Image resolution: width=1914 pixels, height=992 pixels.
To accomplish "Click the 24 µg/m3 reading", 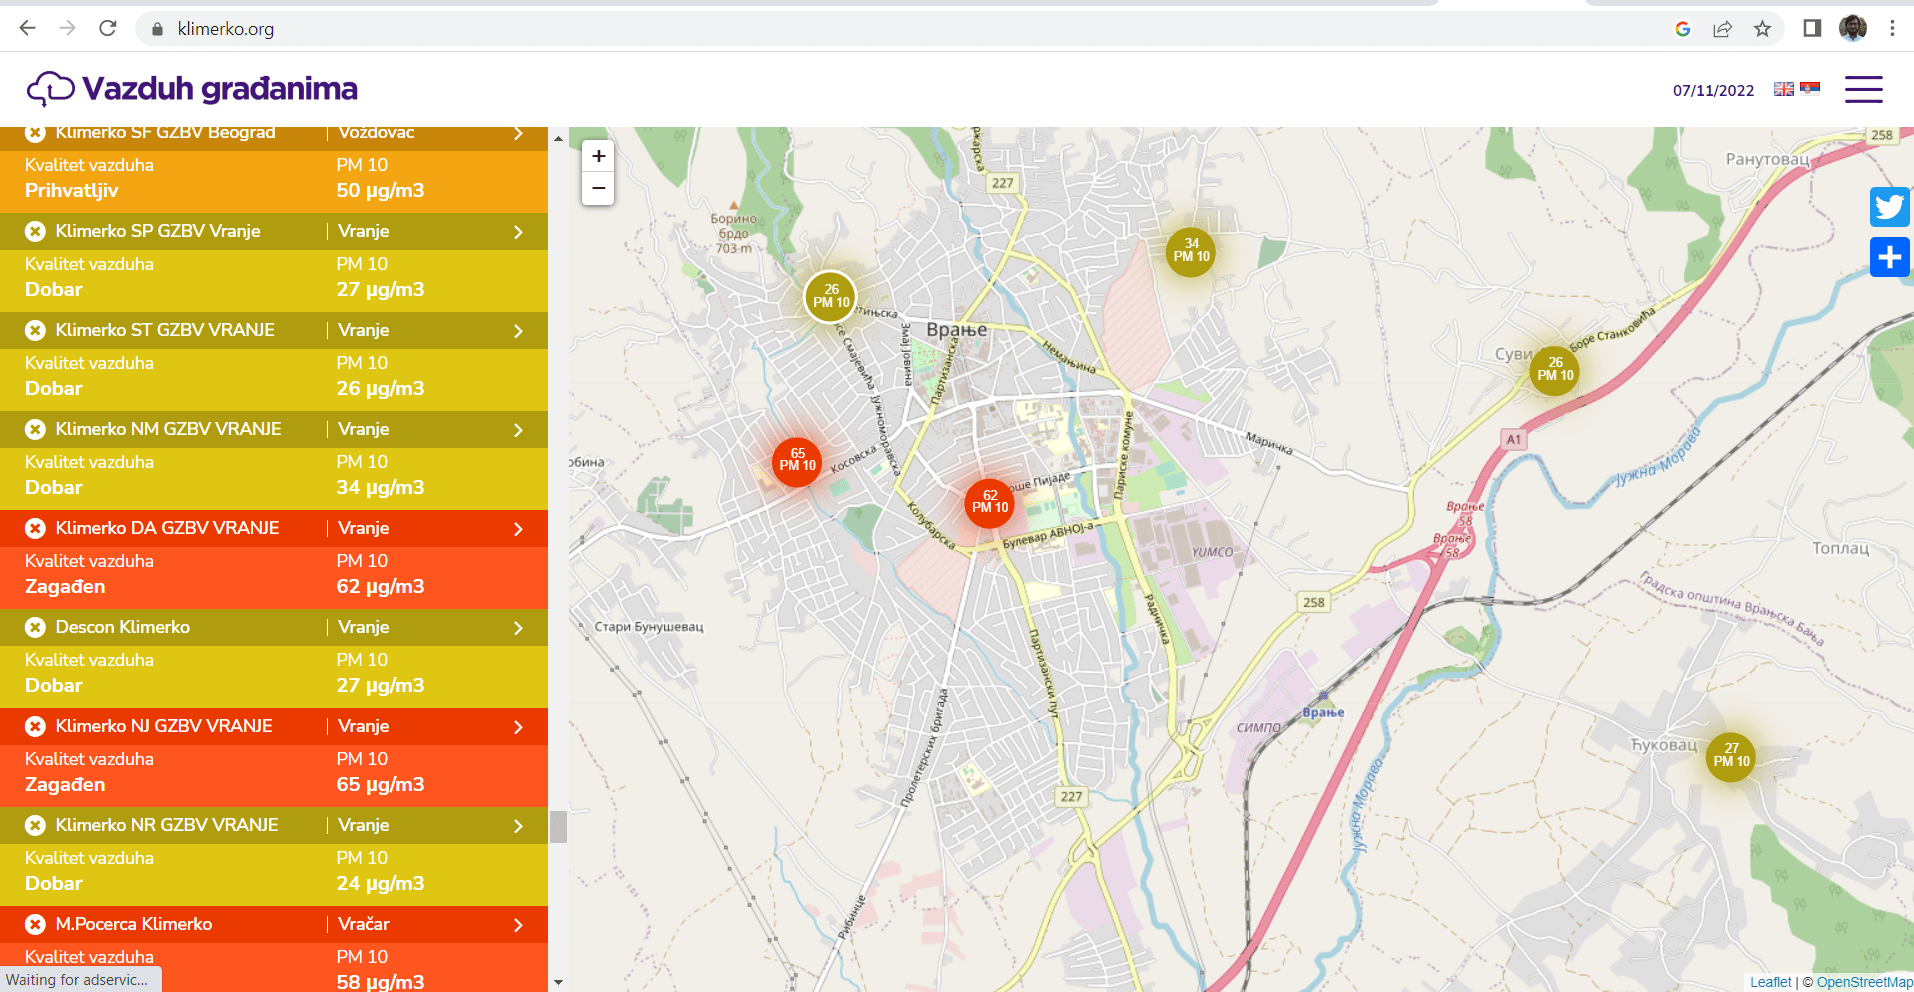I will point(380,884).
